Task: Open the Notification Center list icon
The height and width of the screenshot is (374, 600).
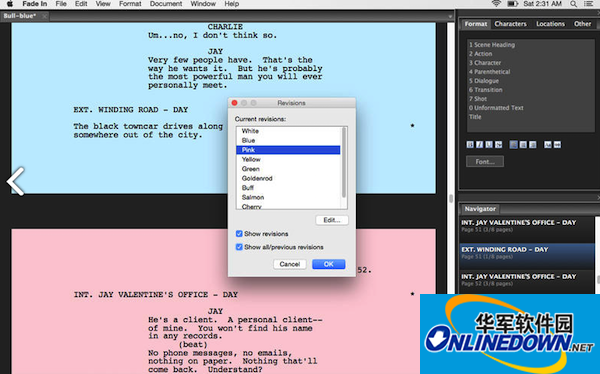Action: pyautogui.click(x=589, y=4)
